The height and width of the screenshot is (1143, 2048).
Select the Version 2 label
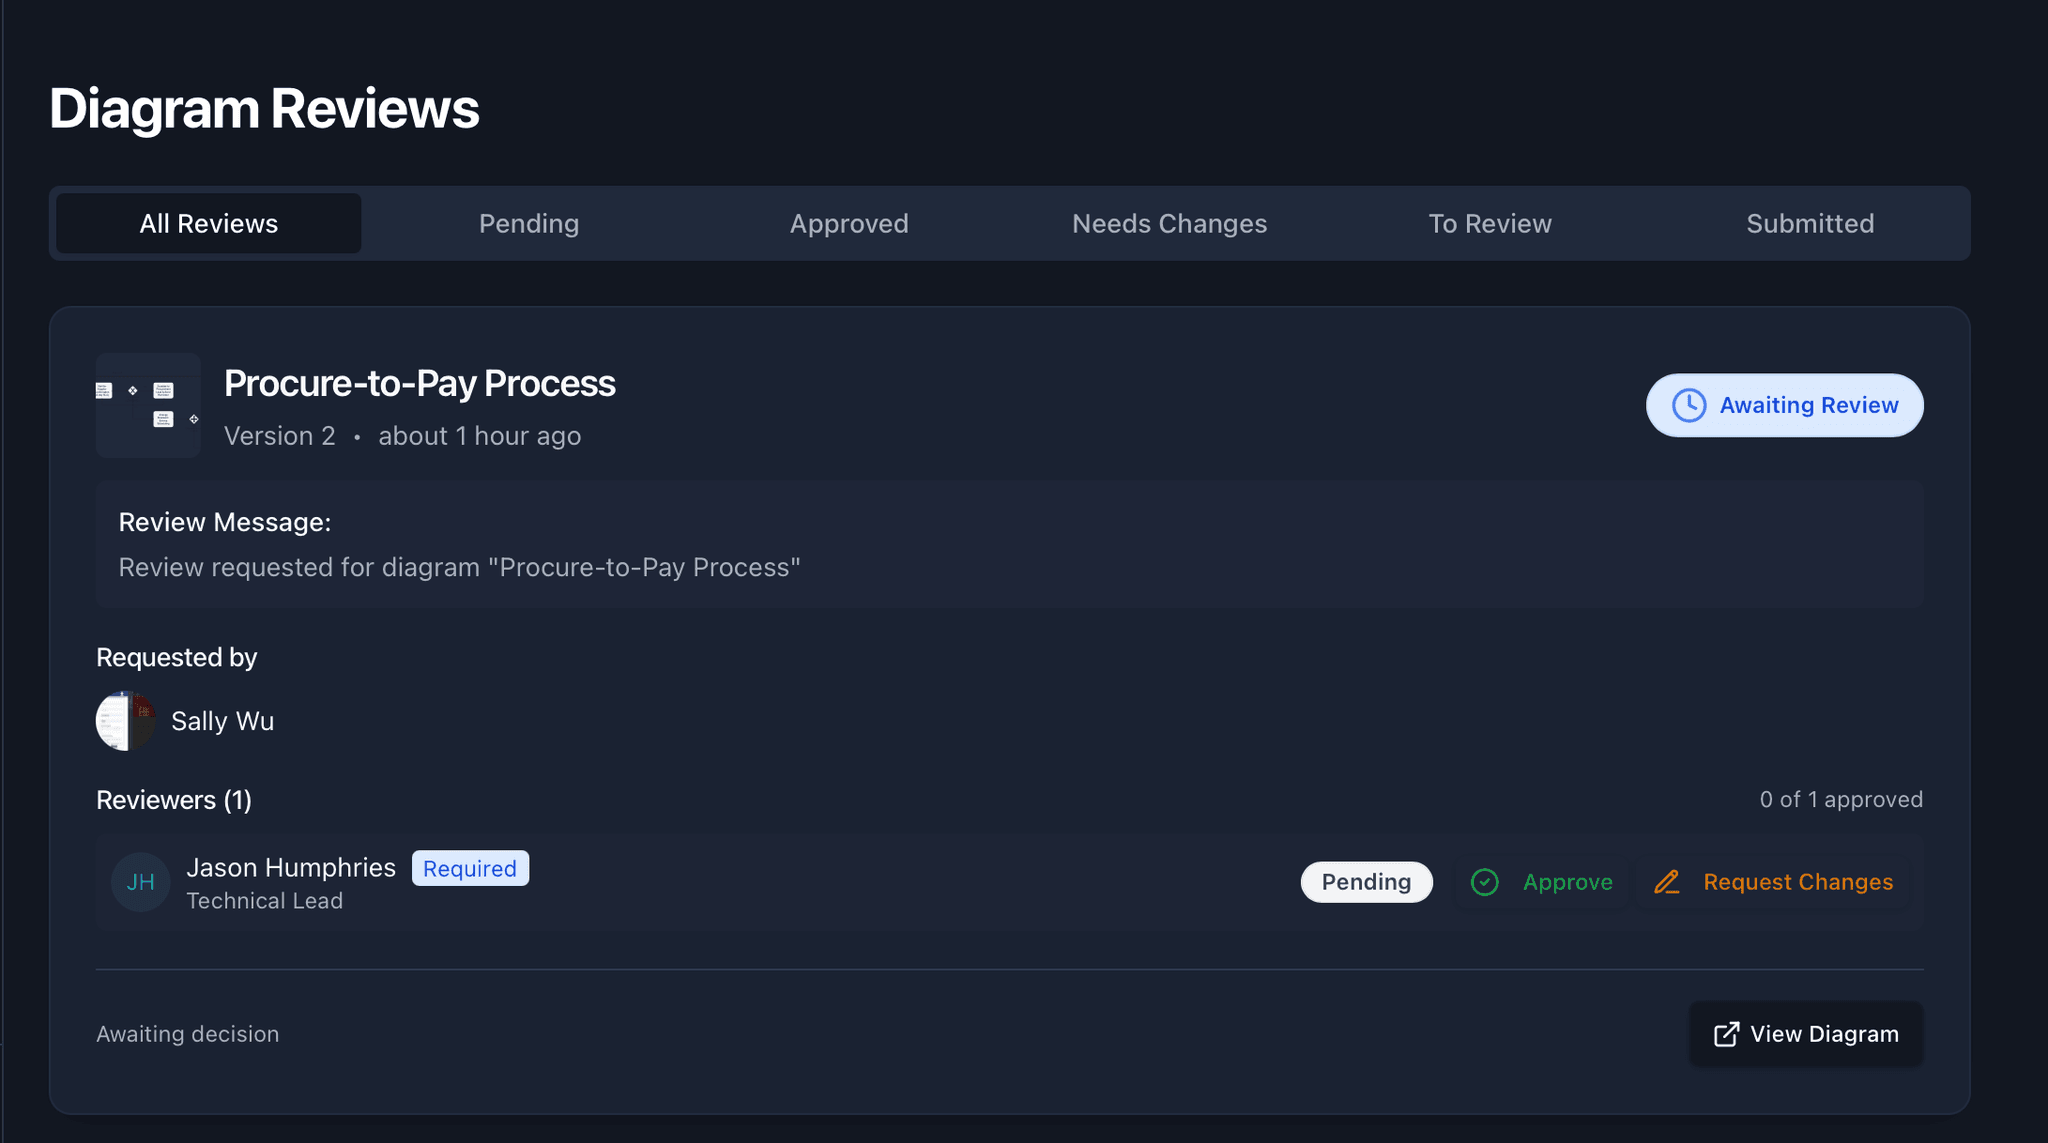coord(280,435)
